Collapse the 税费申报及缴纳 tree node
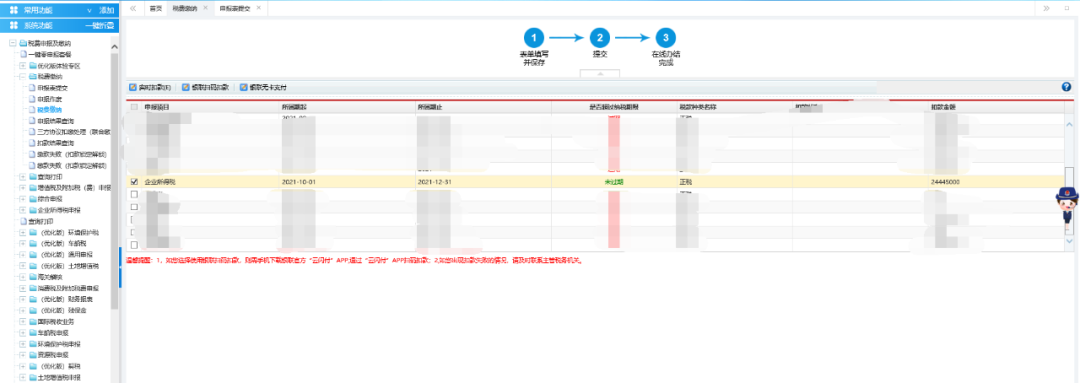 pyautogui.click(x=13, y=43)
